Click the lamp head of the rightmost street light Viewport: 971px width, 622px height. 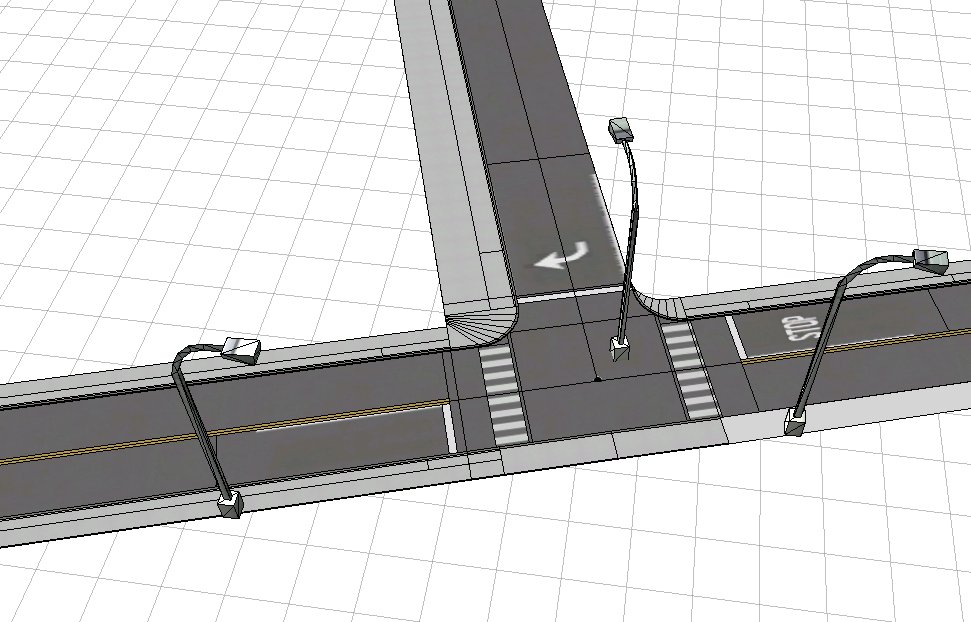click(931, 260)
